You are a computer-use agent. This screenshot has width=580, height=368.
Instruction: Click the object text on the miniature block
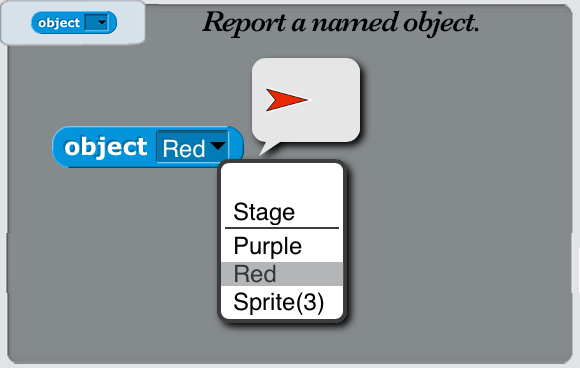click(x=59, y=23)
